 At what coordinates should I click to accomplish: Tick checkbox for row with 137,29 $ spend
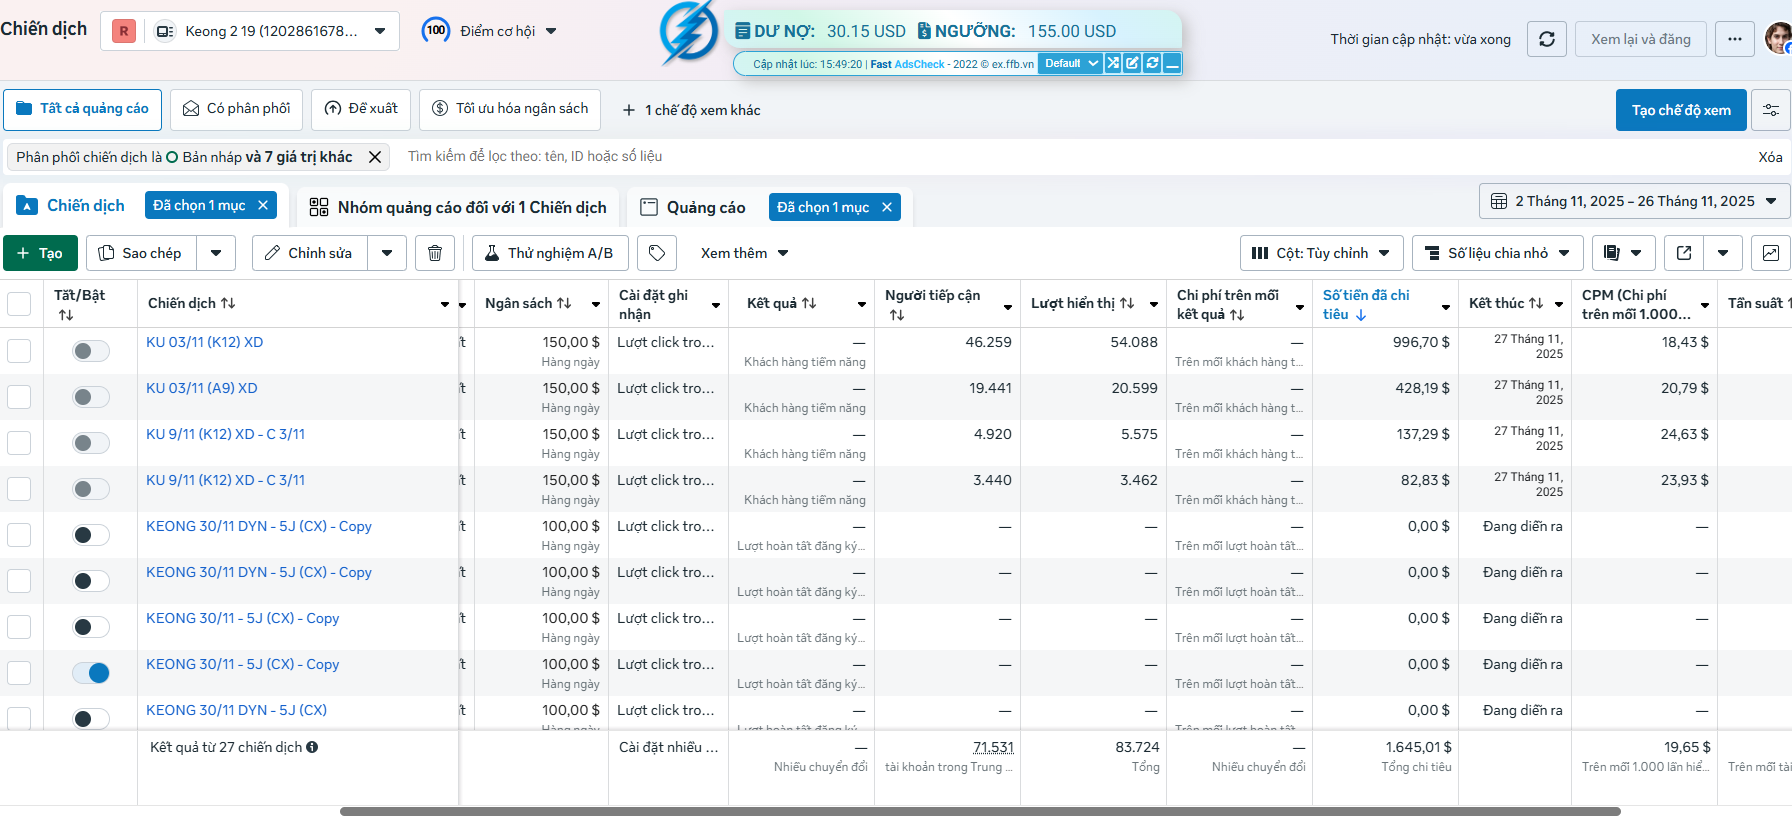pos(19,443)
